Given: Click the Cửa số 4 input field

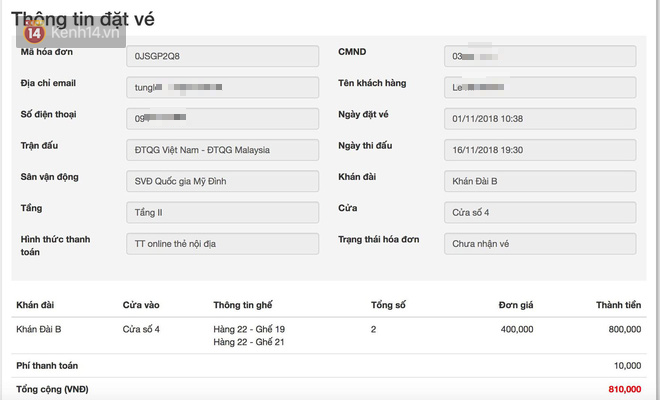Looking at the screenshot, I should (540, 213).
